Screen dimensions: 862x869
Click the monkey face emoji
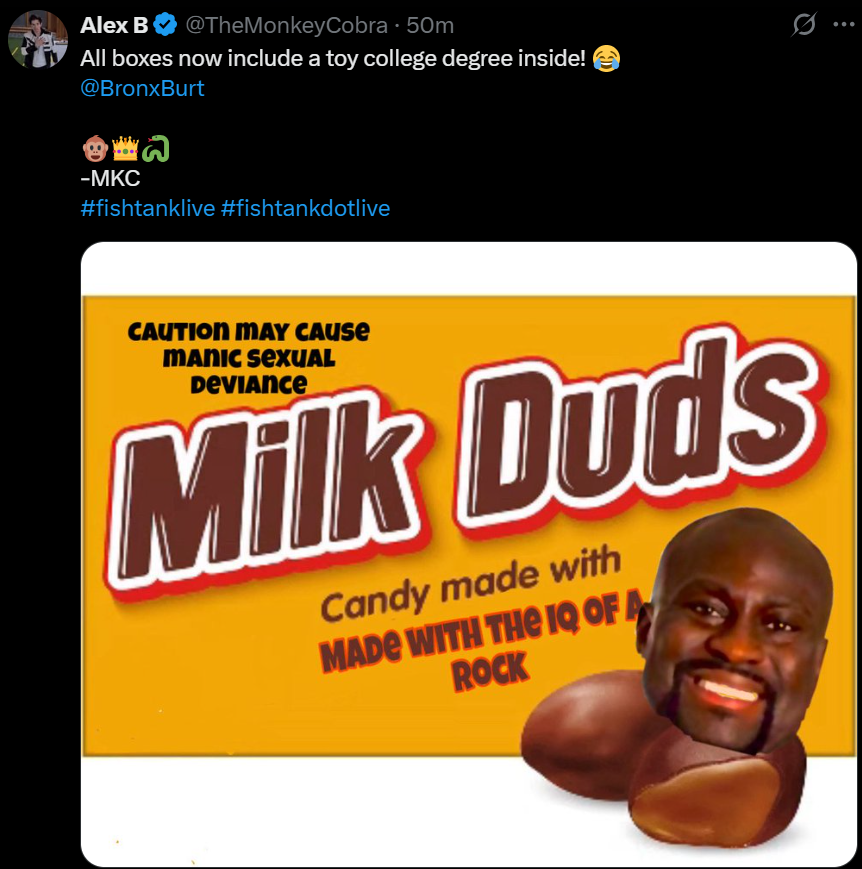click(x=96, y=150)
